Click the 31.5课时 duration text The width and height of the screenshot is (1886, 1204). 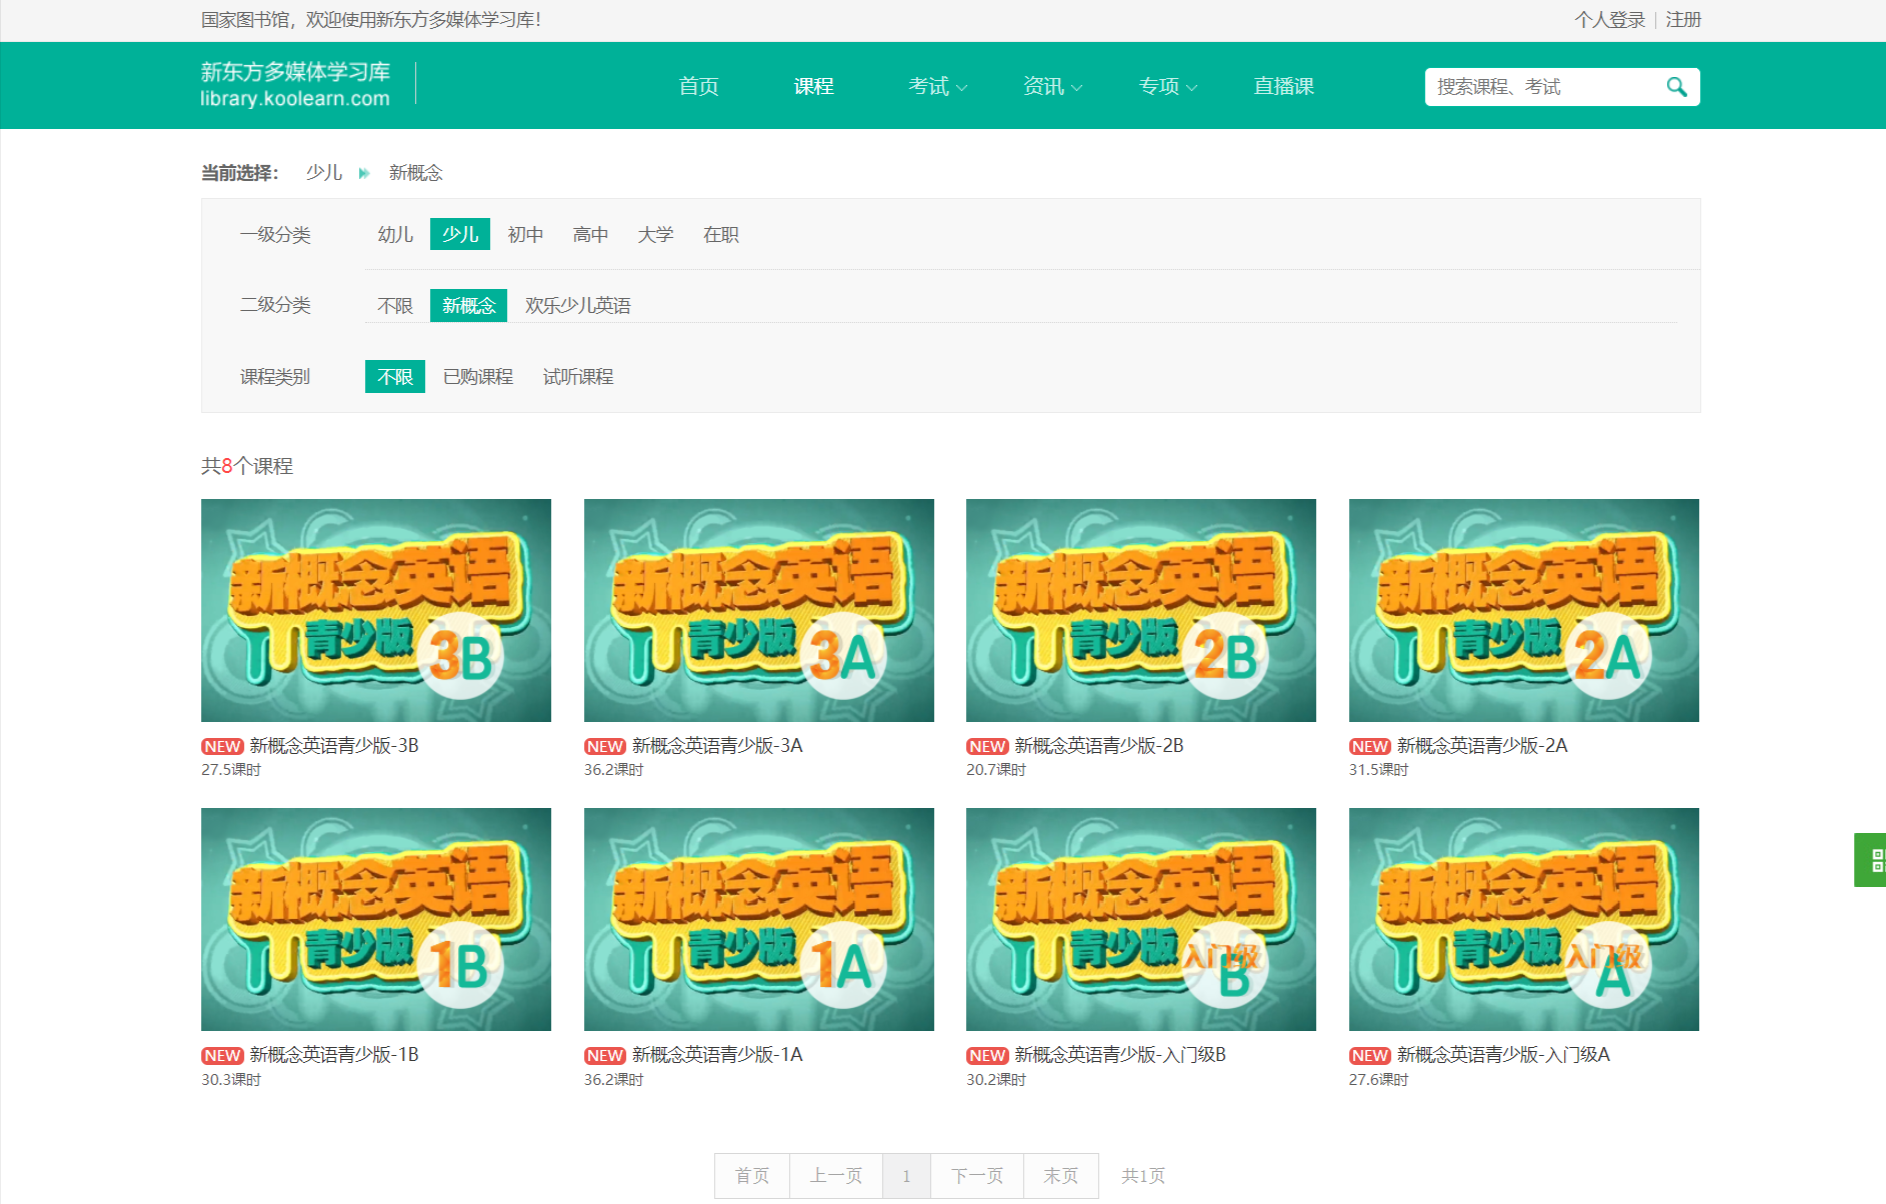1379,770
